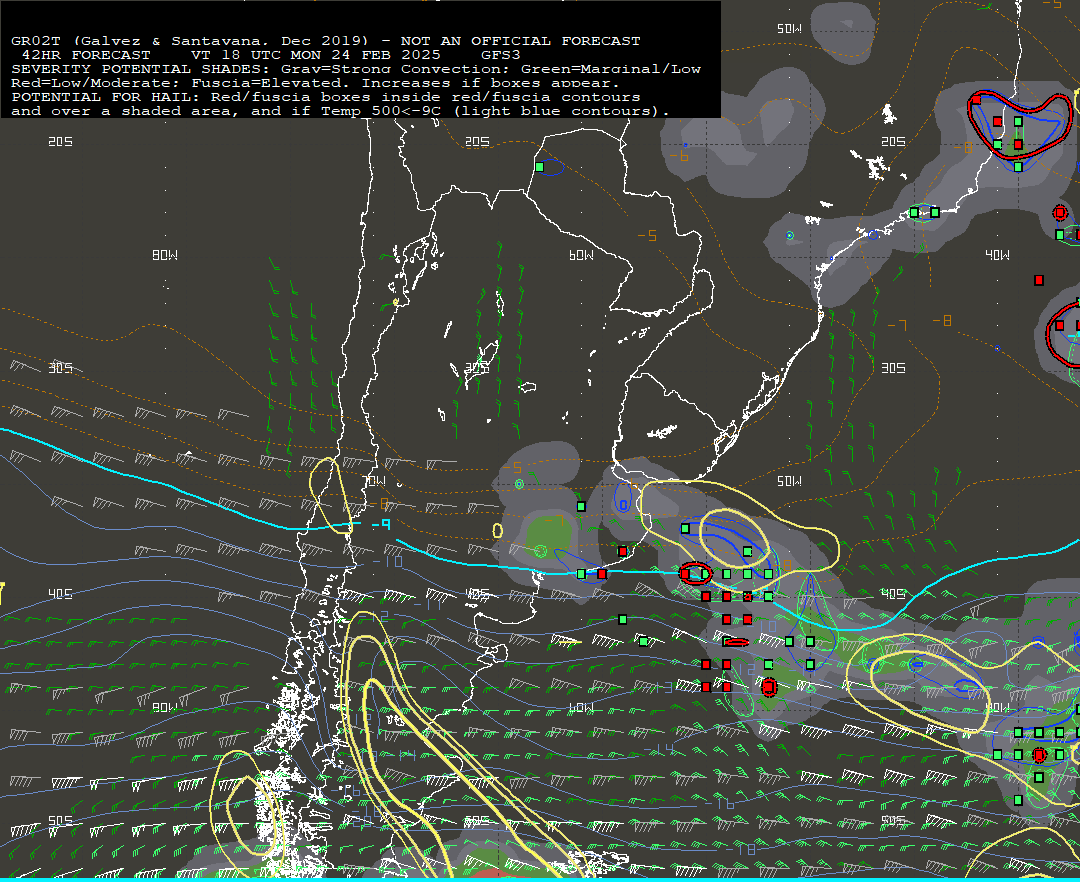
Task: Click the green shaded patch over central Argentina
Action: click(x=549, y=536)
